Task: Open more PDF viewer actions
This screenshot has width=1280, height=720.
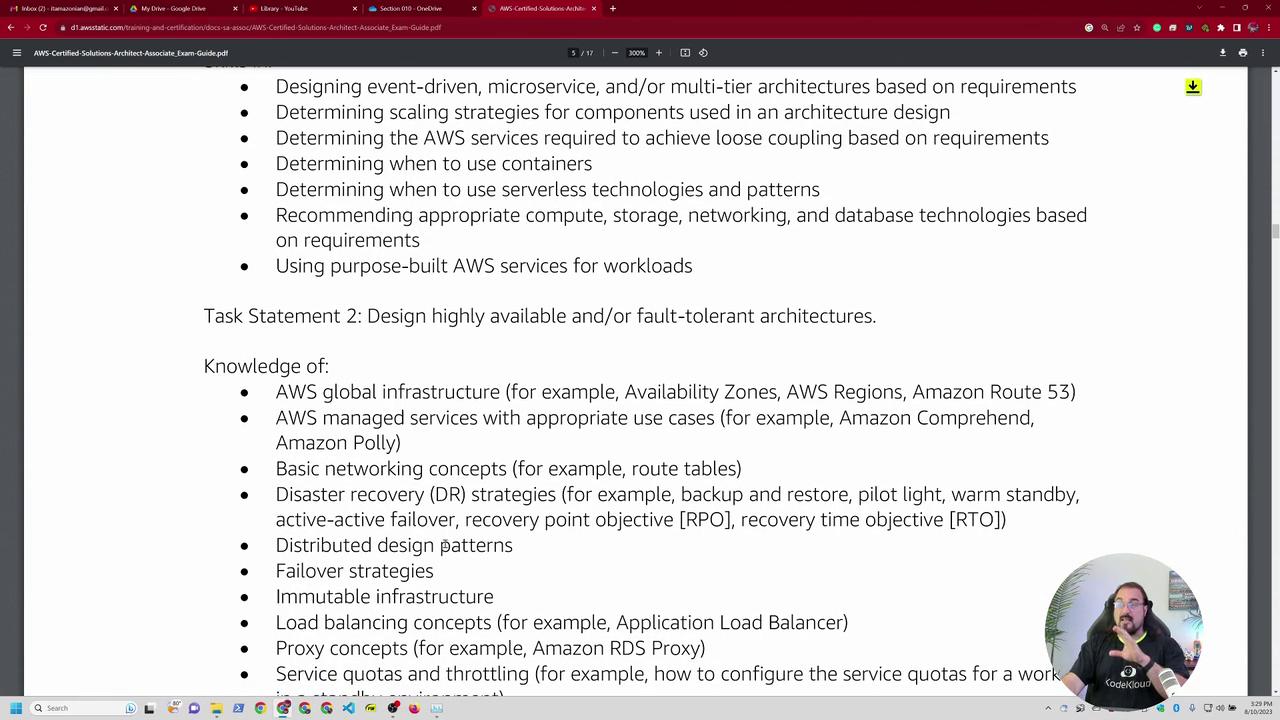Action: 1263,53
